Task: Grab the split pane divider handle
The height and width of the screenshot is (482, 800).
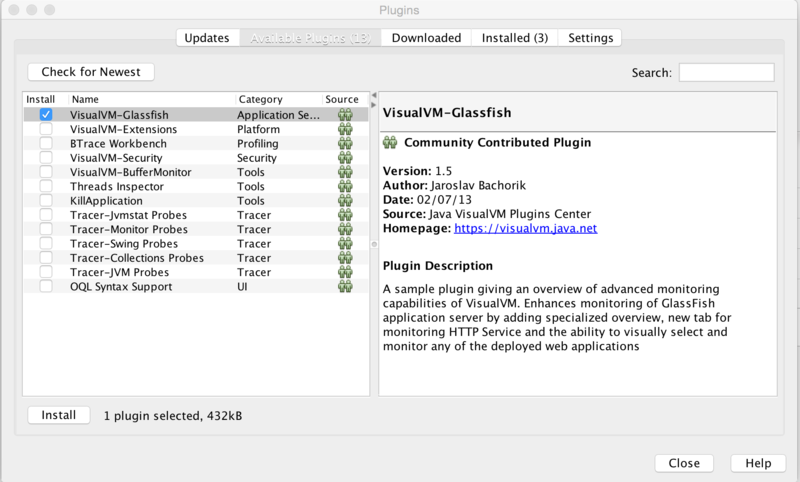Action: tap(374, 244)
